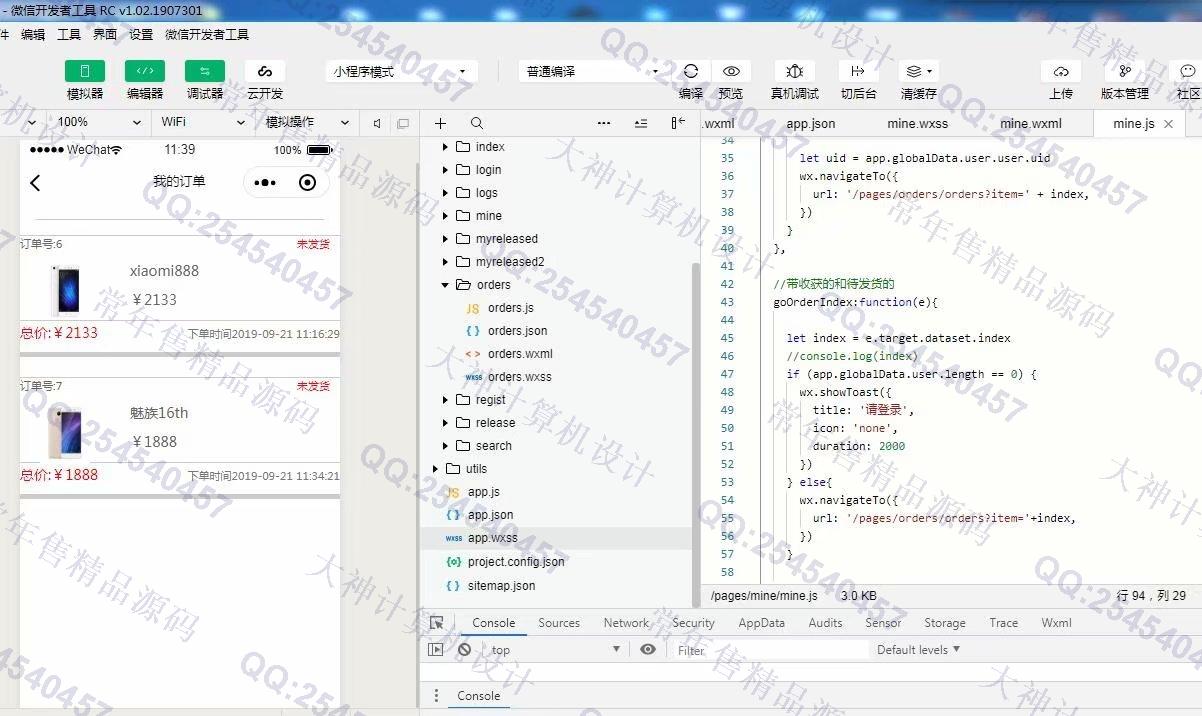Image resolution: width=1202 pixels, height=716 pixels.
Task: Open the WiFi network dropdown
Action: (202, 122)
